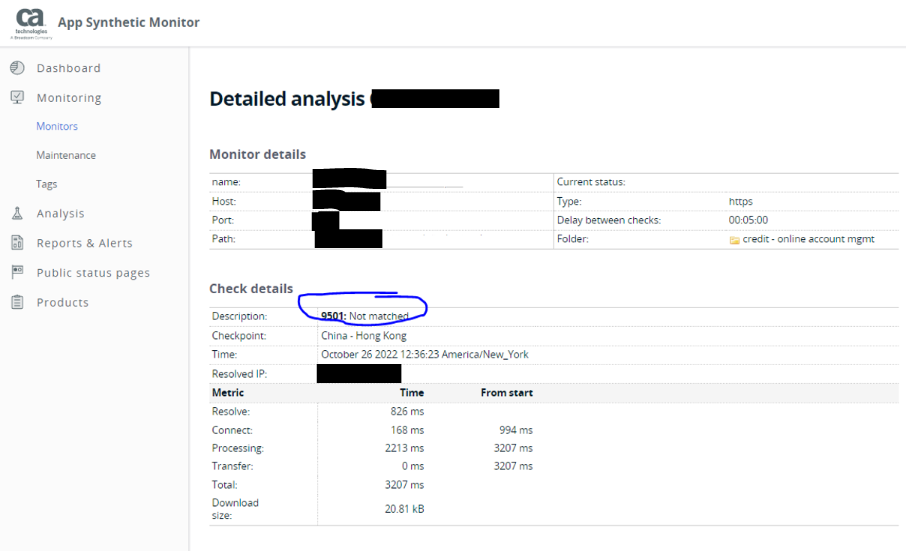Click the Dashboard gauge icon

(x=17, y=68)
